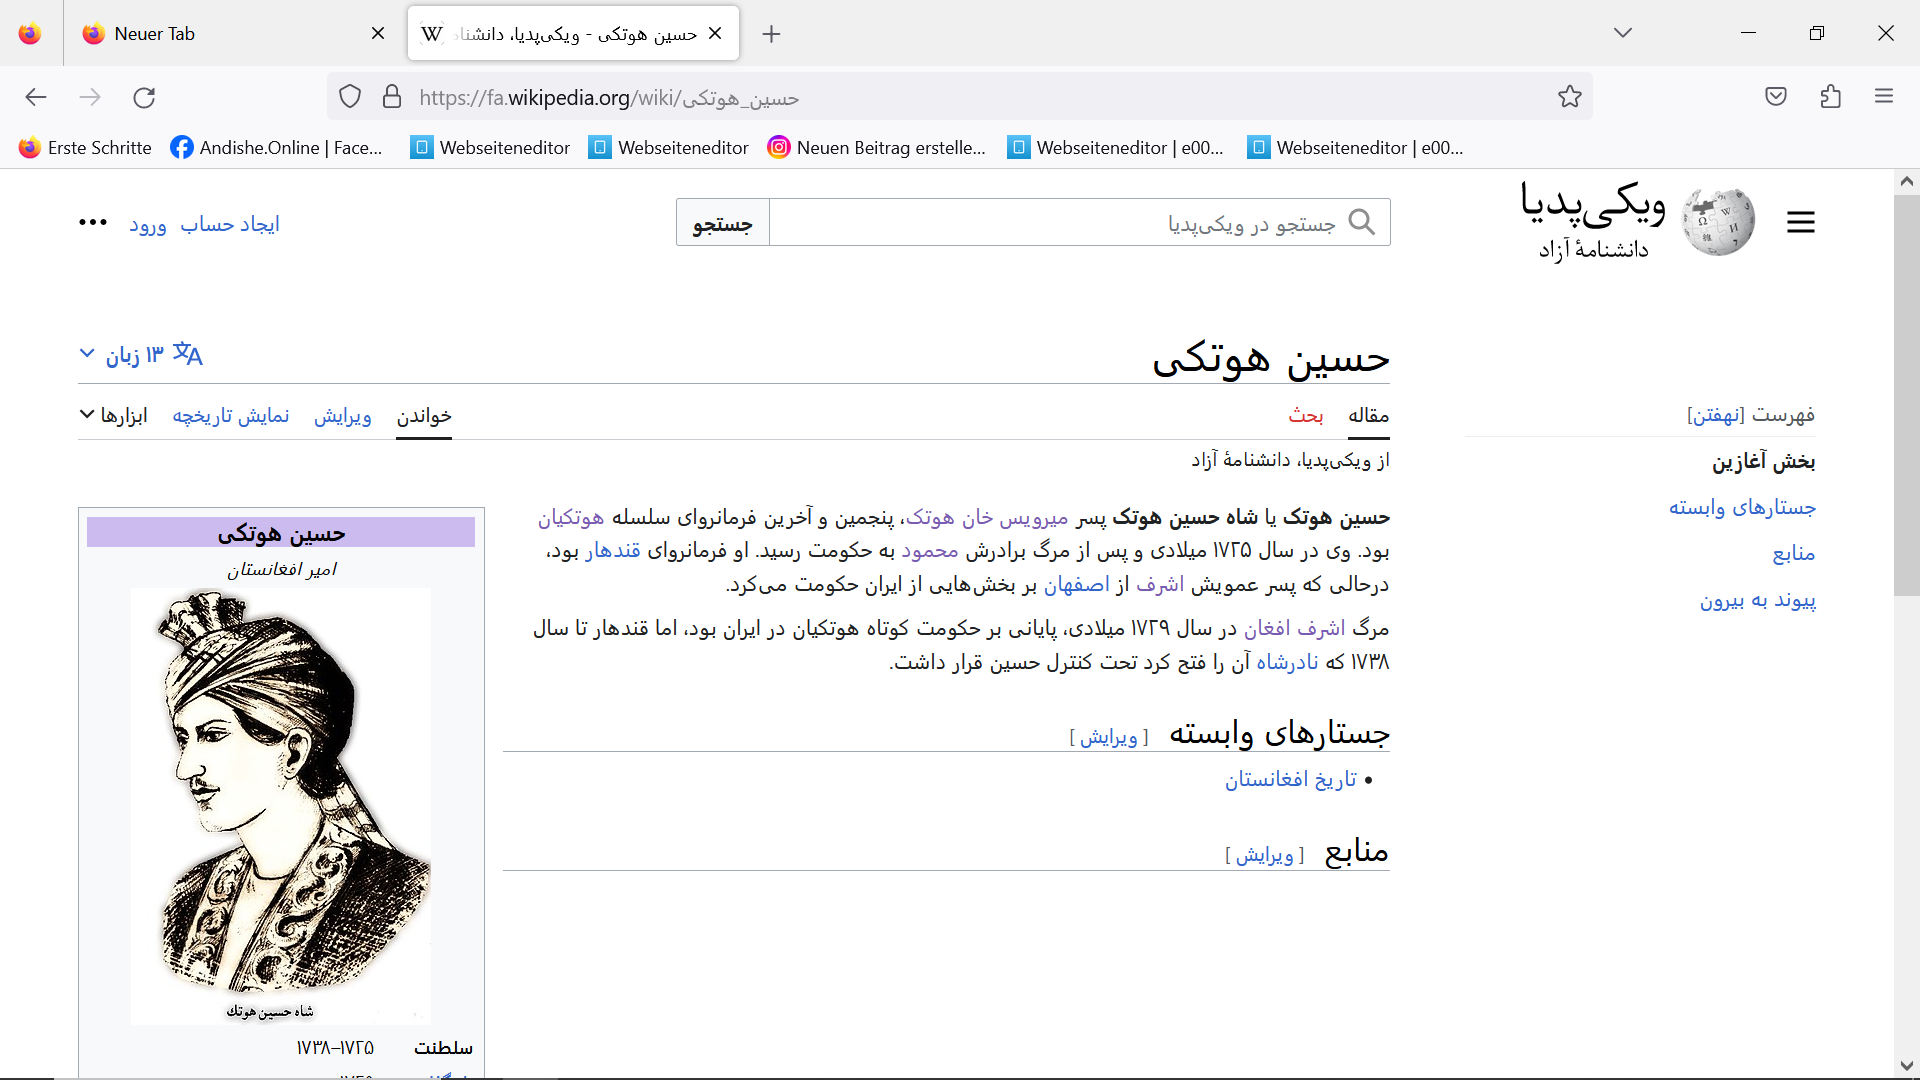Open the Wikipedia hamburger sidebar menu
Viewport: 1920px width, 1080px height.
coord(1800,222)
